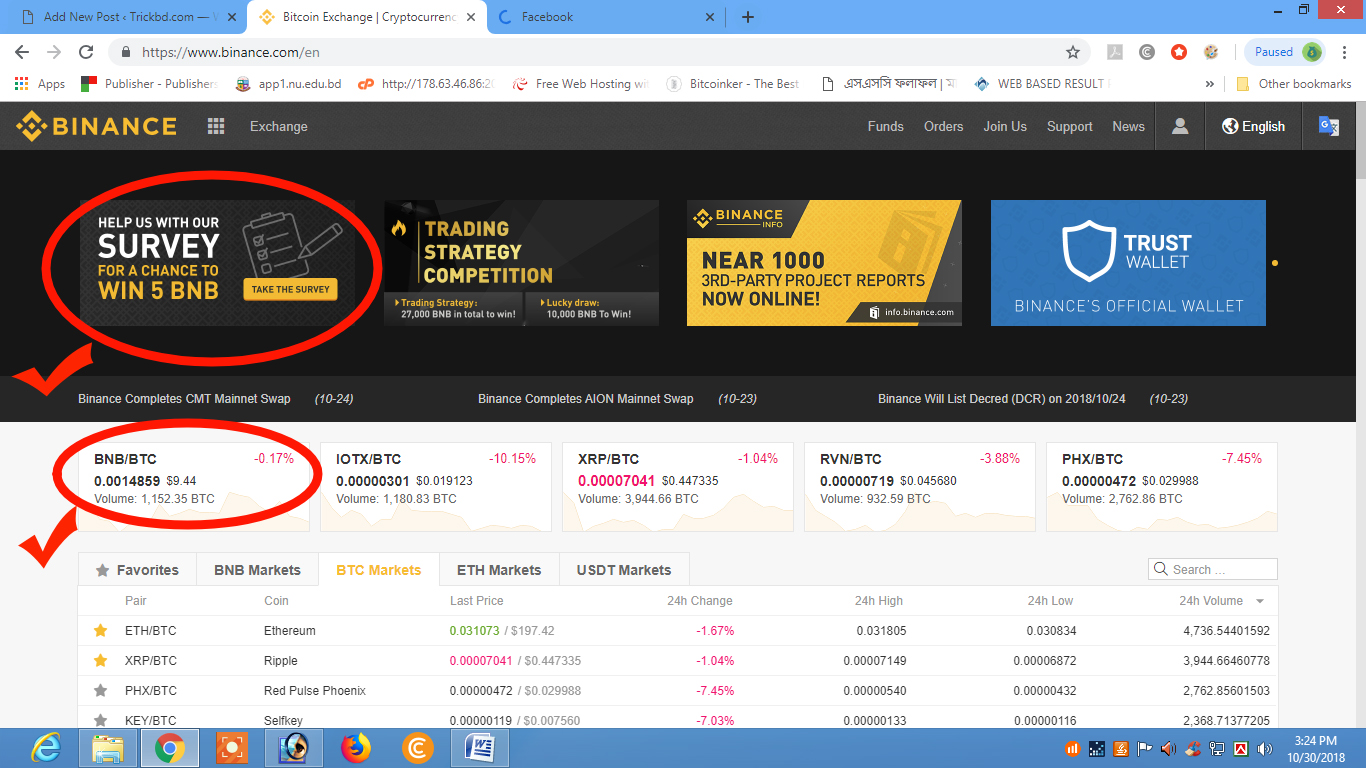
Task: Switch to the Facebook browser tab
Action: coord(607,17)
